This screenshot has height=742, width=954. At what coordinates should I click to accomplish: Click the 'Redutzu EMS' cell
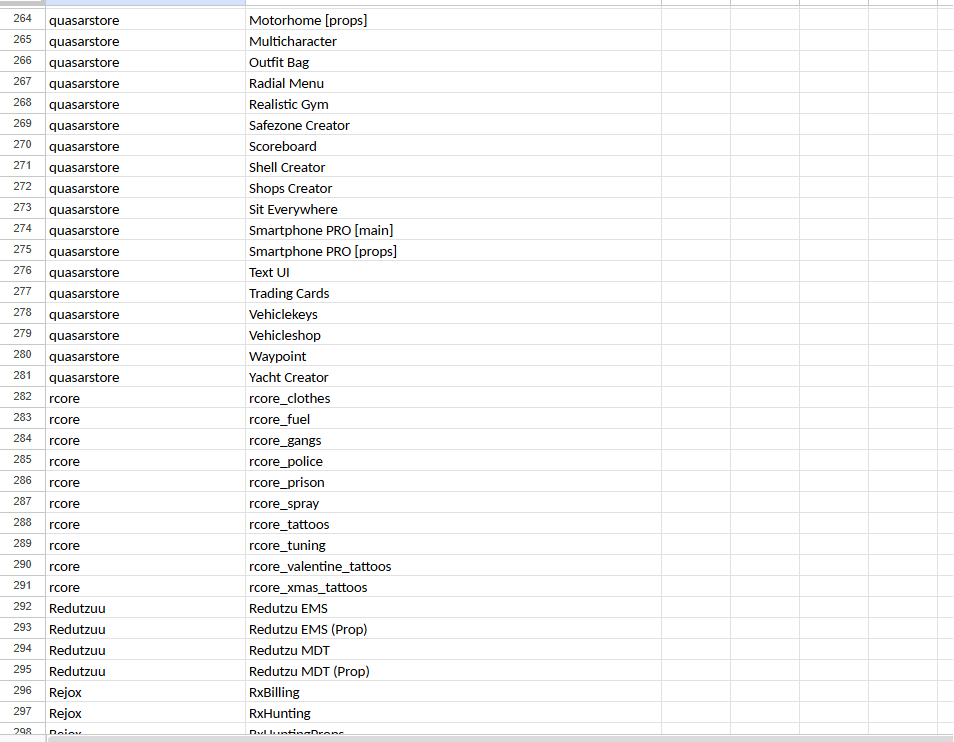(453, 608)
